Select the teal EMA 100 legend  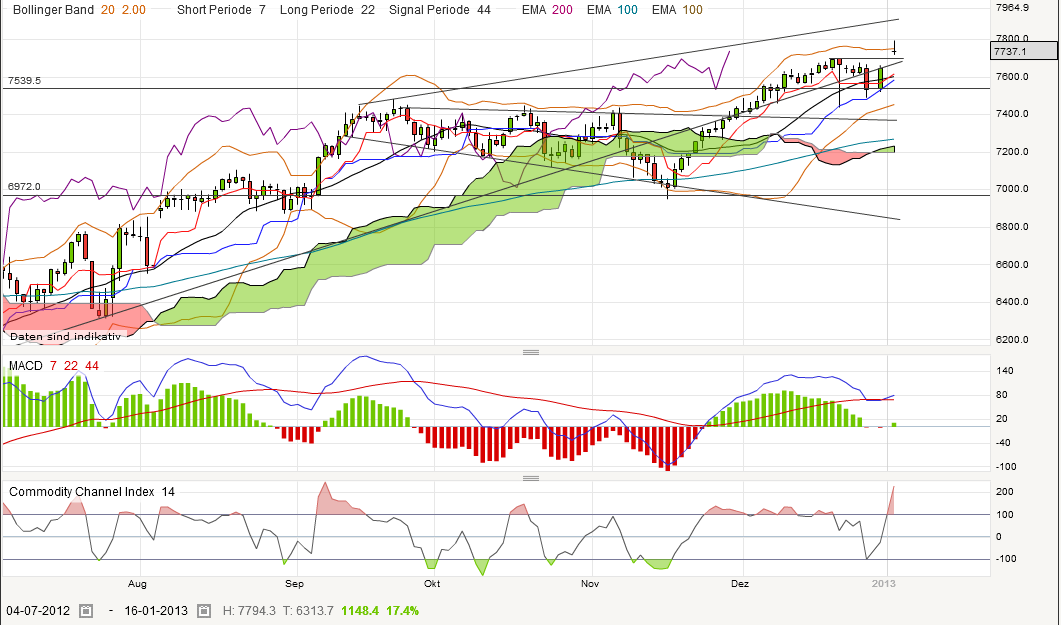click(x=611, y=10)
